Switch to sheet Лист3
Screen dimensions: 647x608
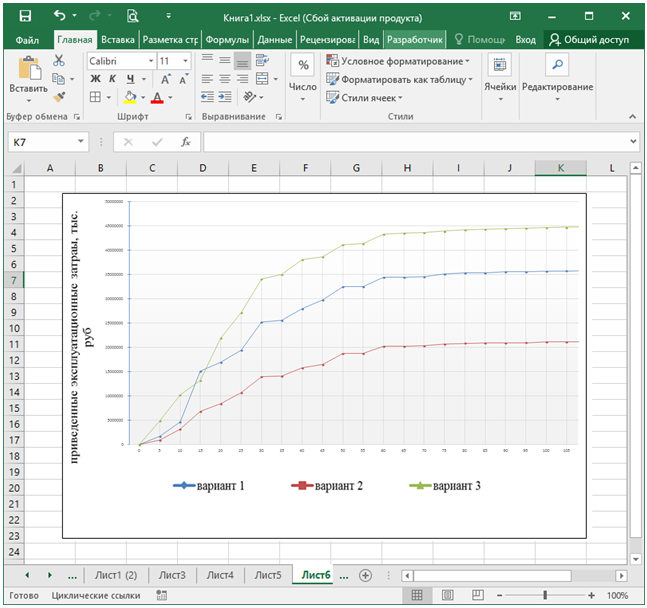[x=172, y=575]
